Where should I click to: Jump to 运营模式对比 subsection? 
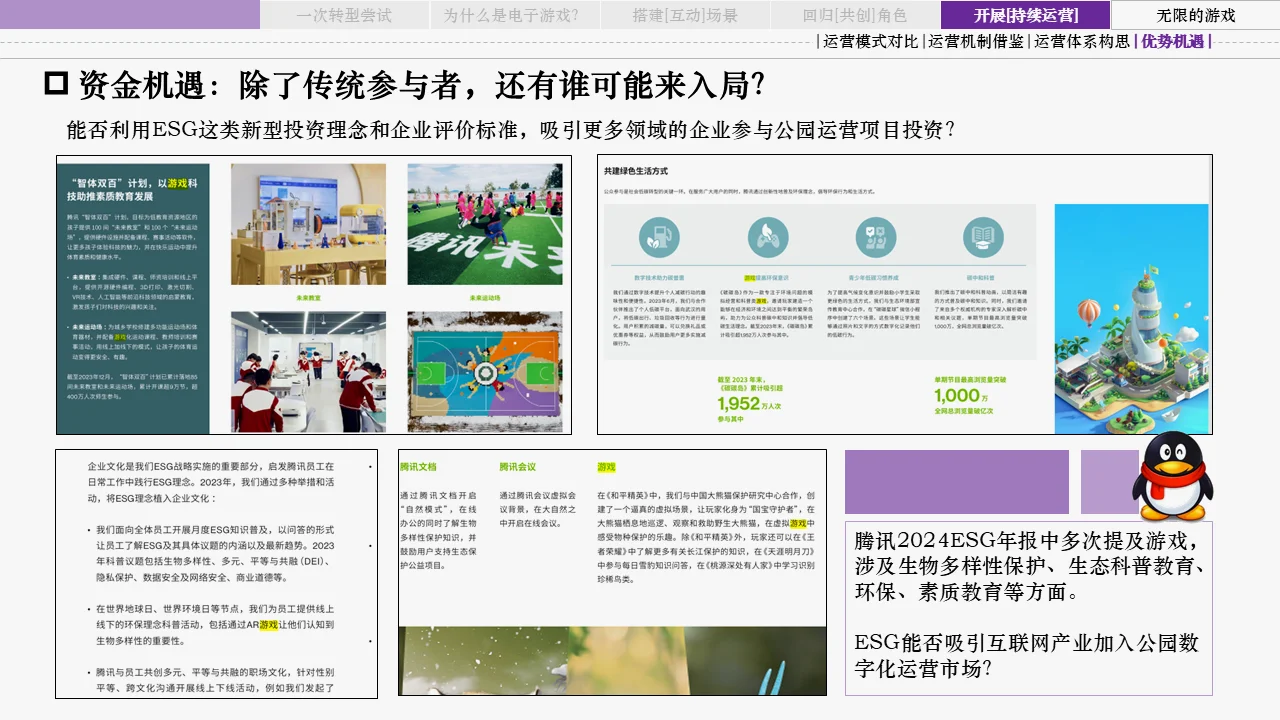point(870,42)
